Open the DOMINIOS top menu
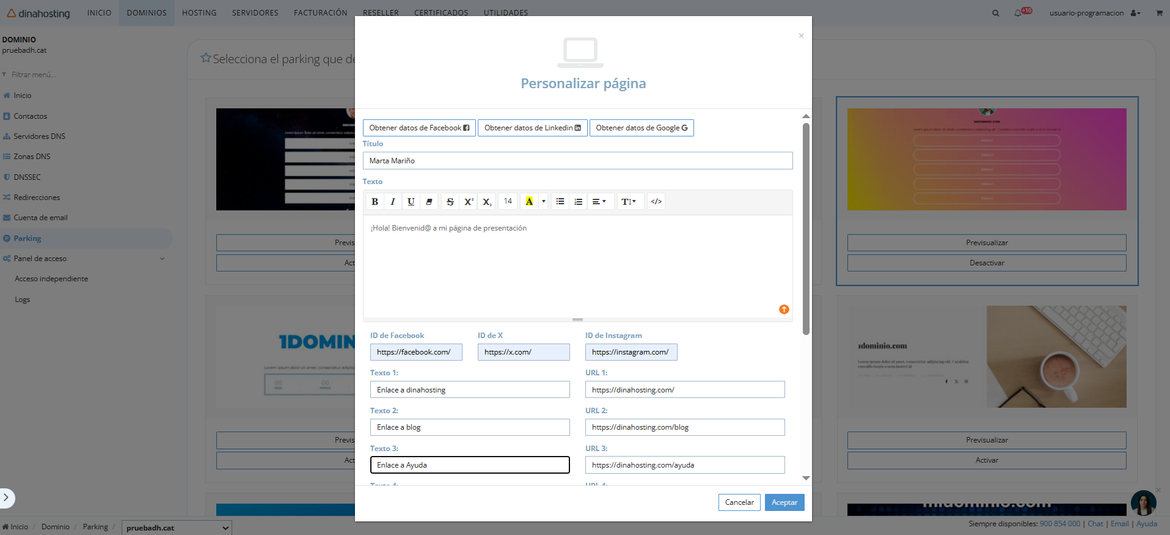The height and width of the screenshot is (535, 1170). click(x=146, y=13)
